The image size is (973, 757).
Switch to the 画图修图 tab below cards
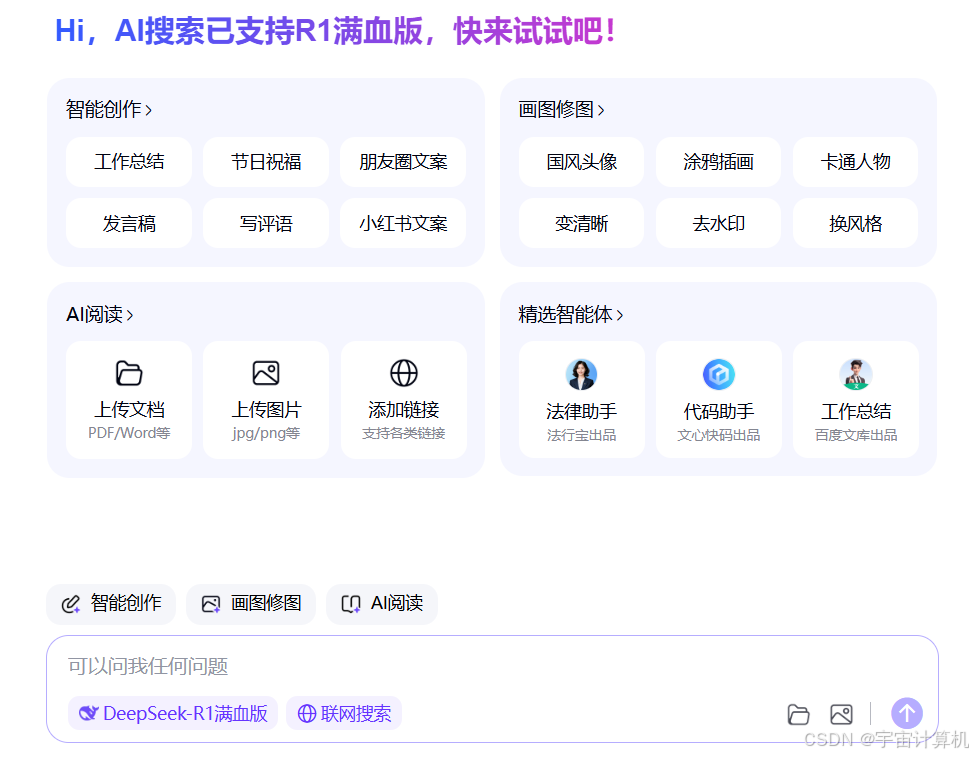pos(251,604)
